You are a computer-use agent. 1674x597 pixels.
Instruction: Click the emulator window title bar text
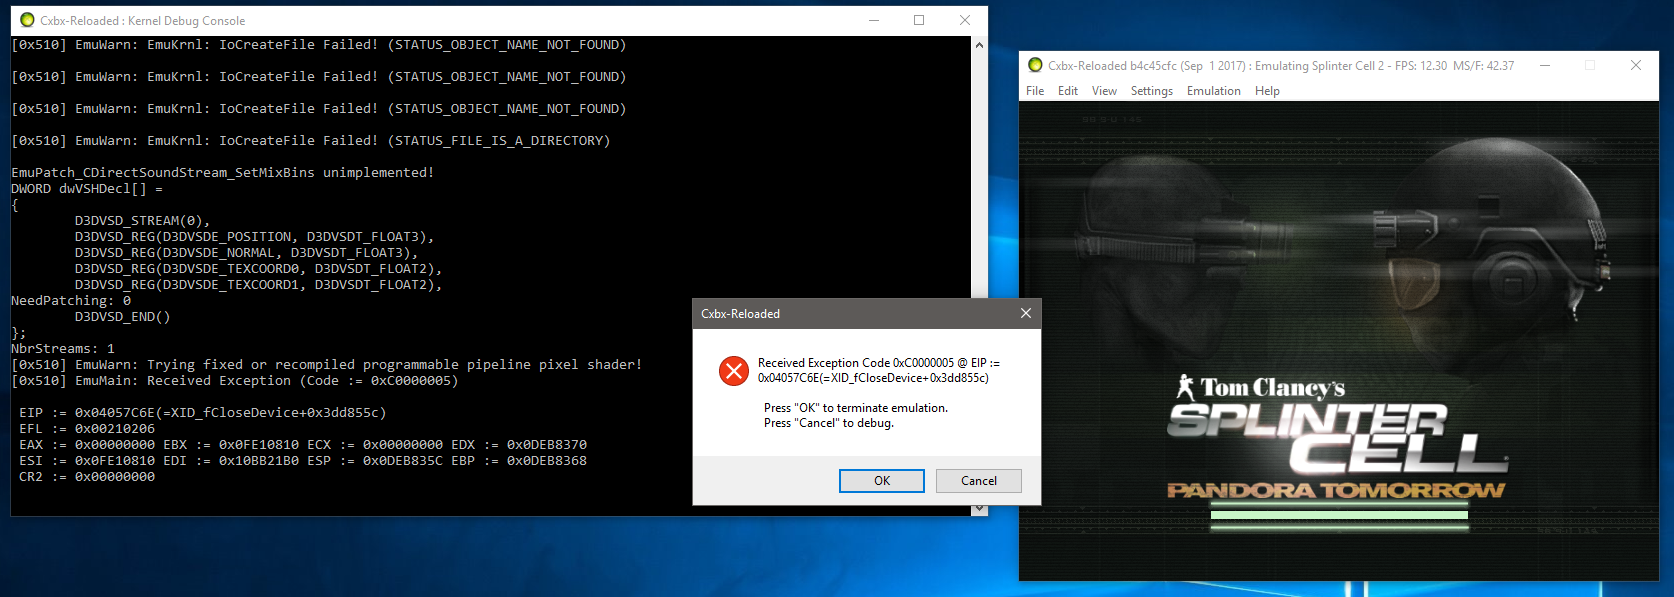click(1281, 66)
